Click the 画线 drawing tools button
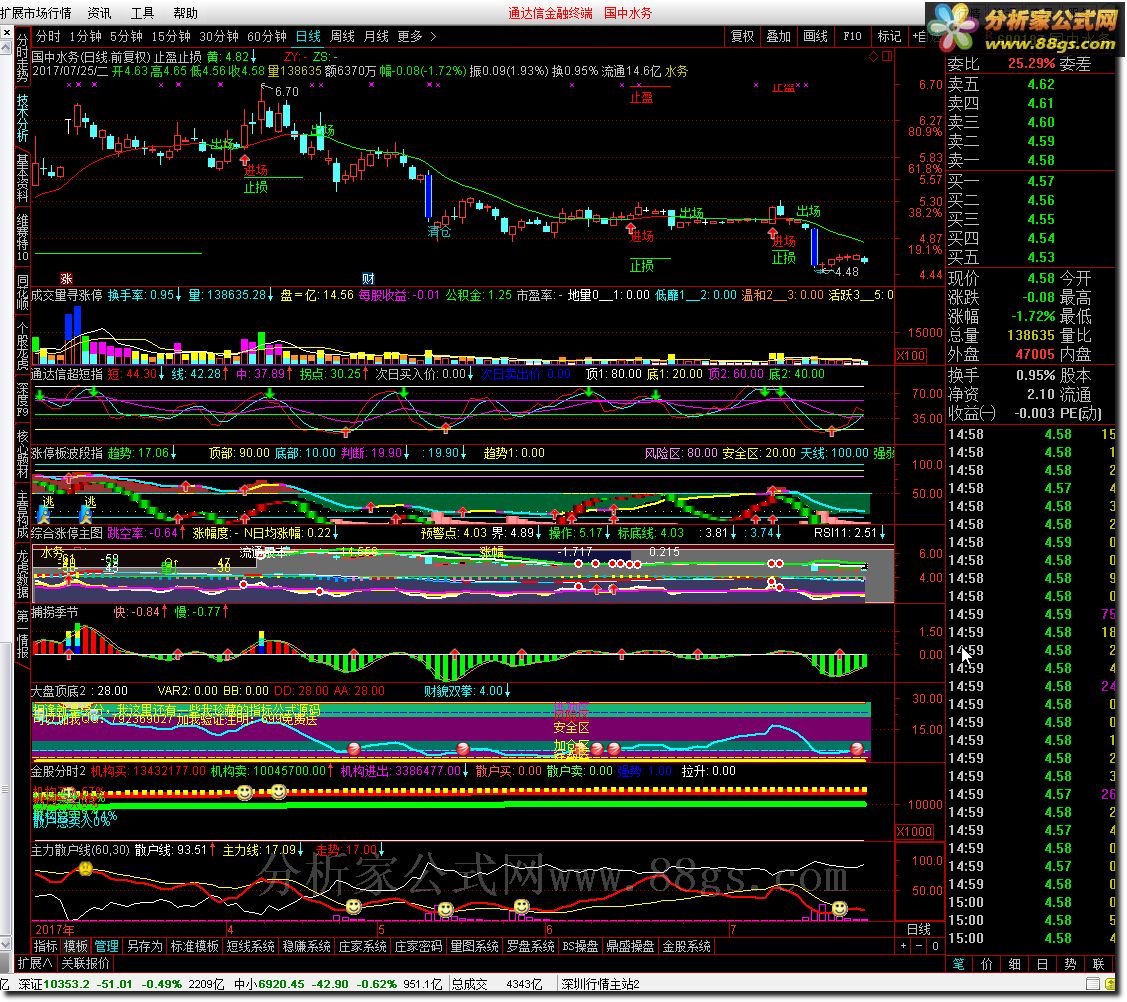The image size is (1127, 1002). [815, 36]
